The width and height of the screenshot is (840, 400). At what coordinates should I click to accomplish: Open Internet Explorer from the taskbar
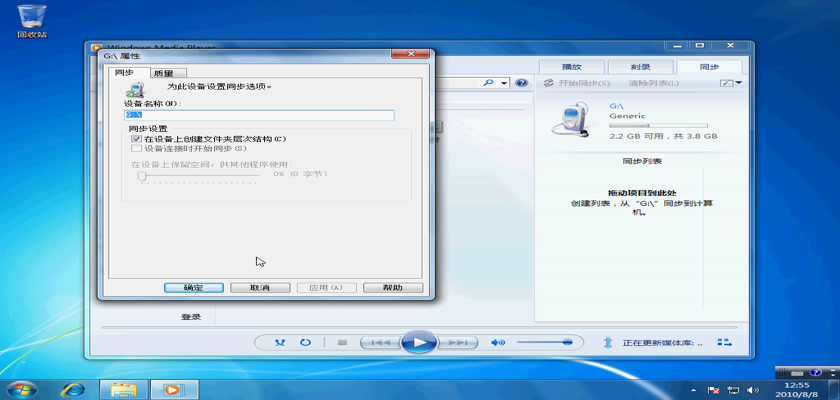coord(72,388)
